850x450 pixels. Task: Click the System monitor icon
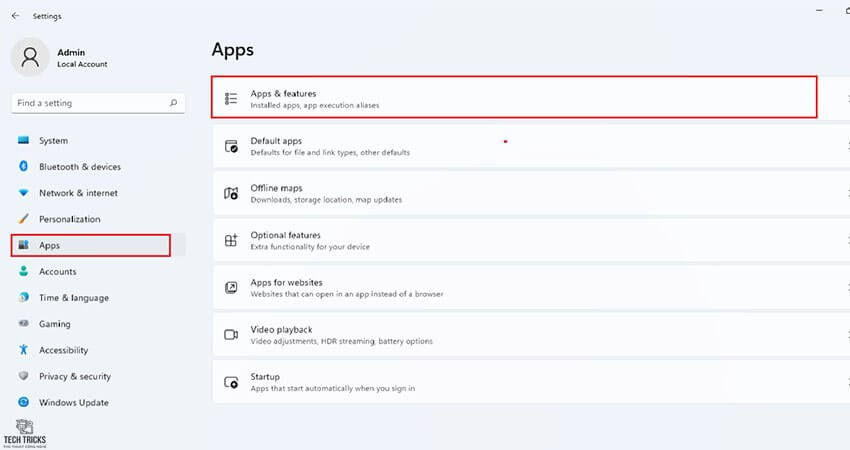tap(23, 140)
